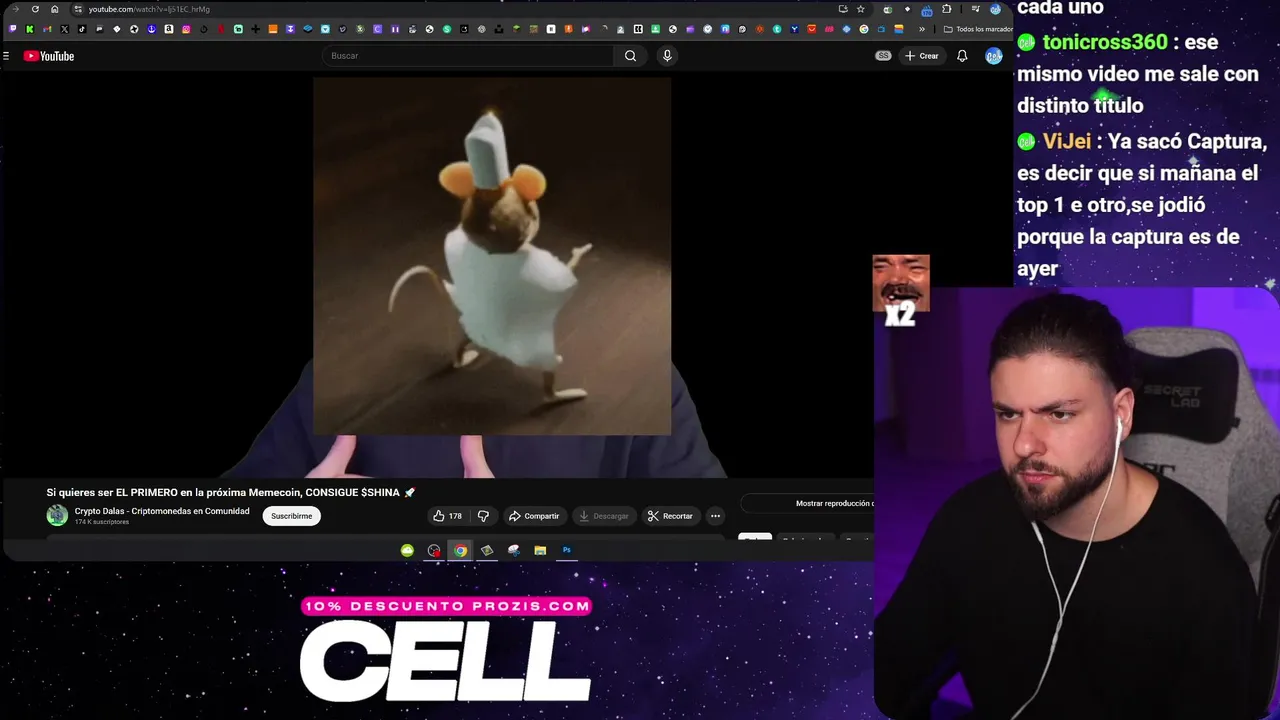Click the 174 K suscriptores text
The width and height of the screenshot is (1280, 720).
click(x=102, y=522)
